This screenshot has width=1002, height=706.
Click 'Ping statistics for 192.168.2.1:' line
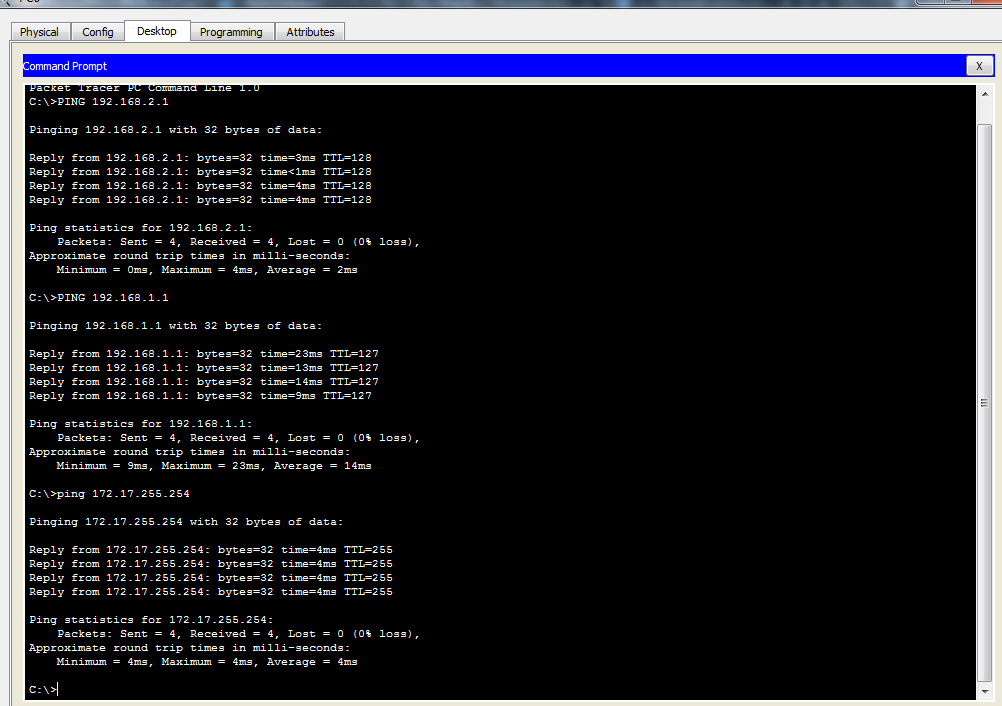click(x=141, y=228)
